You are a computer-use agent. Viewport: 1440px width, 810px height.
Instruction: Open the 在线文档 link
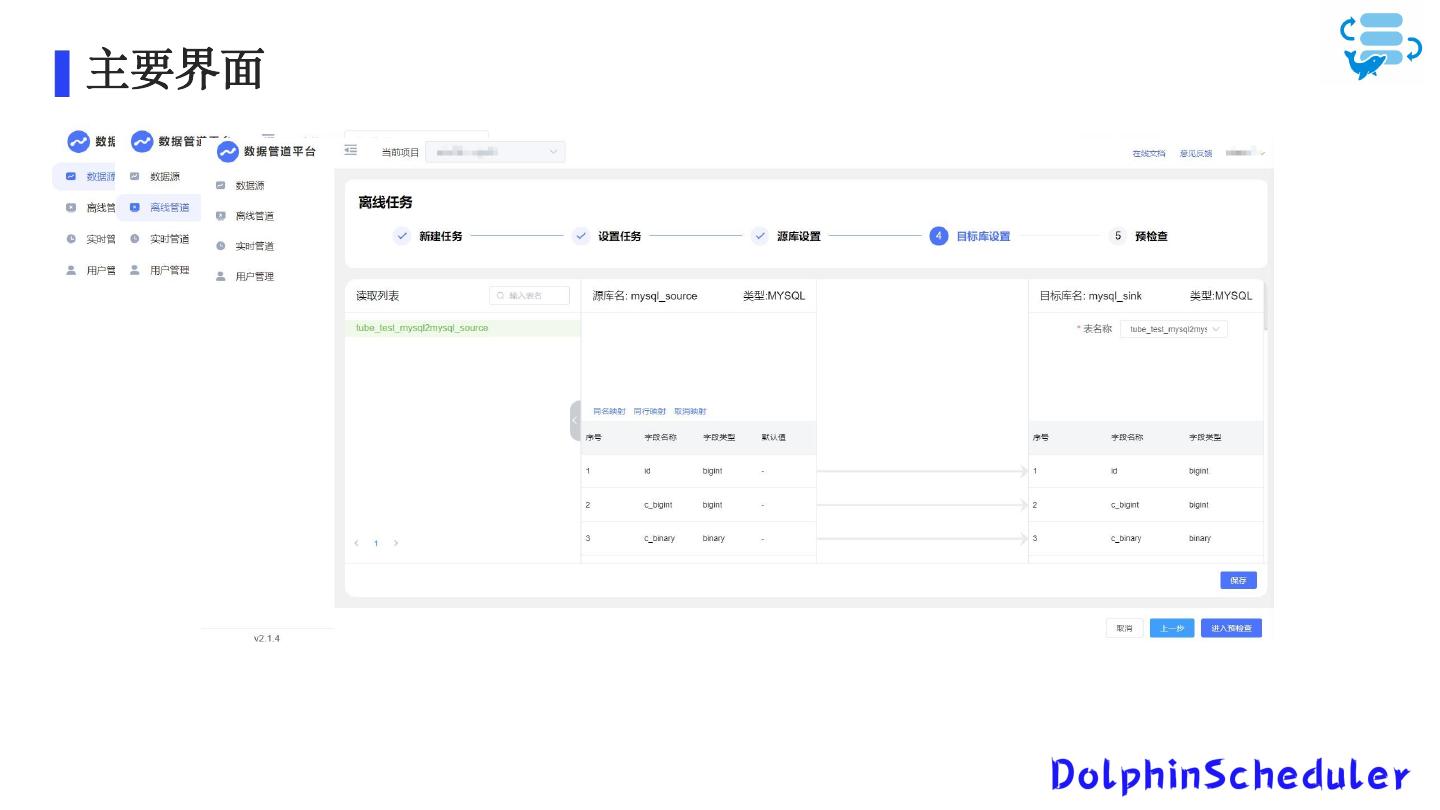click(x=1149, y=153)
